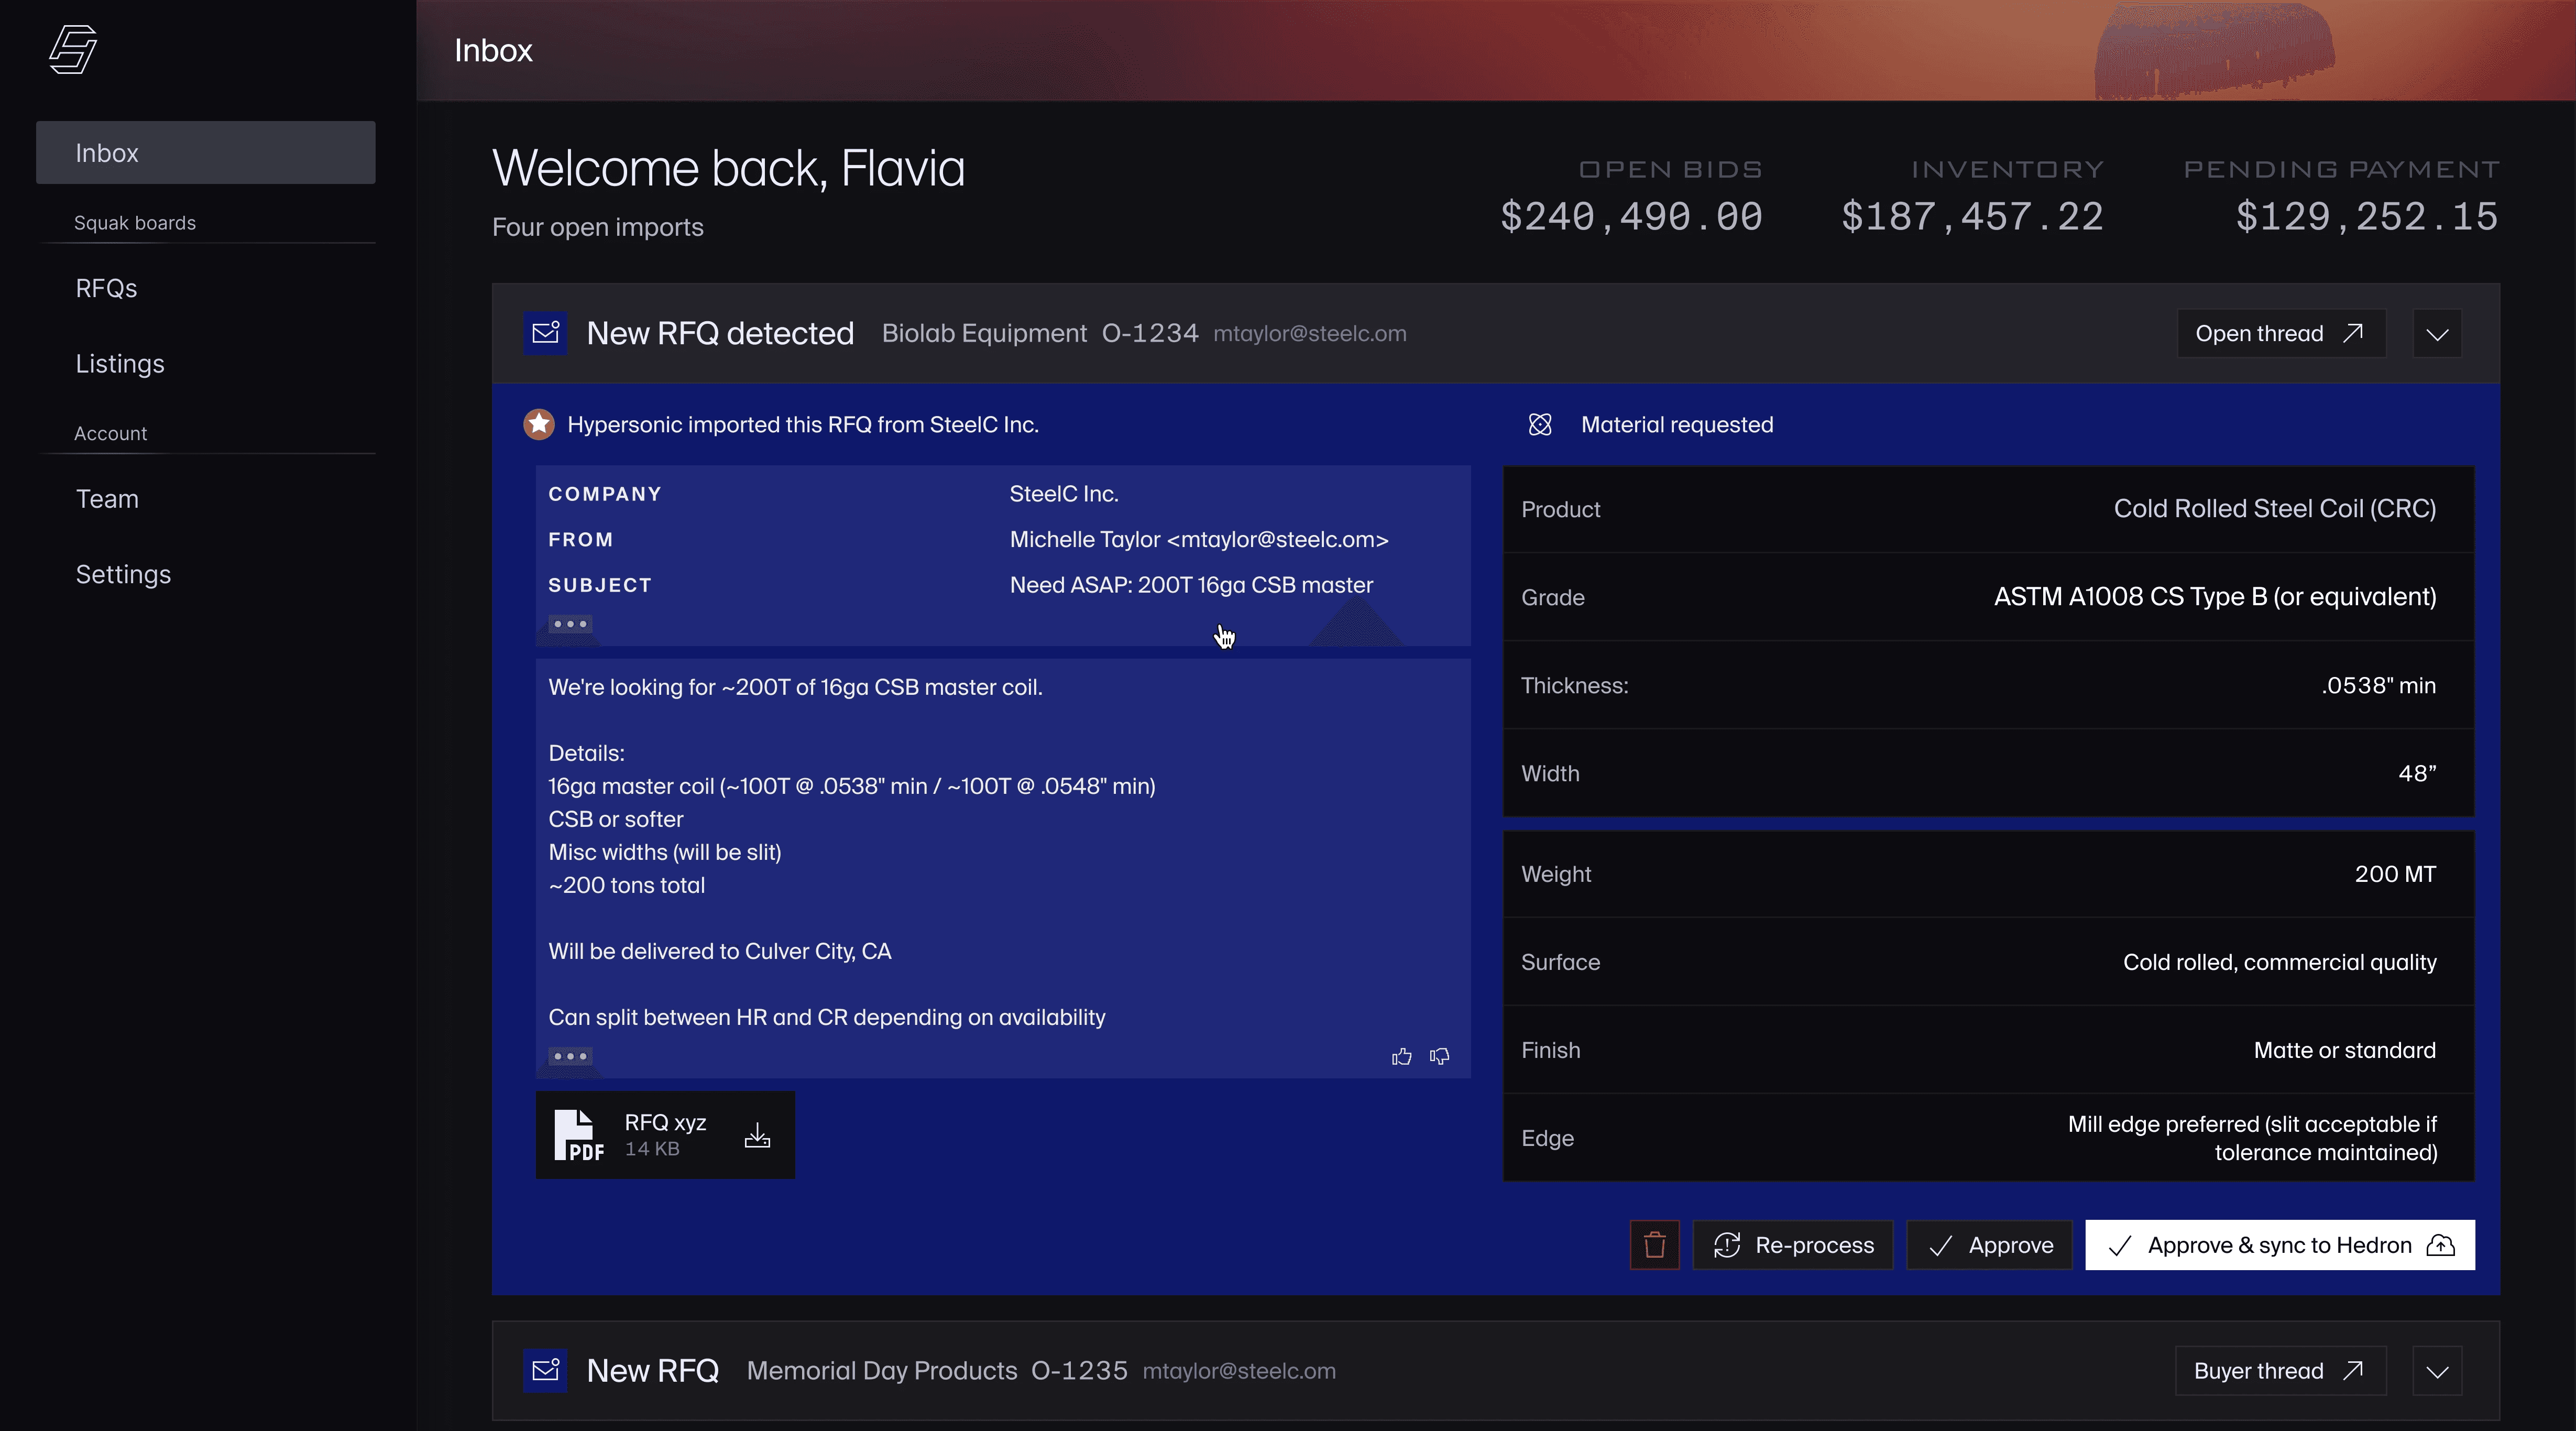This screenshot has height=1431, width=2576.
Task: Expand email header details ellipsis
Action: coord(570,624)
